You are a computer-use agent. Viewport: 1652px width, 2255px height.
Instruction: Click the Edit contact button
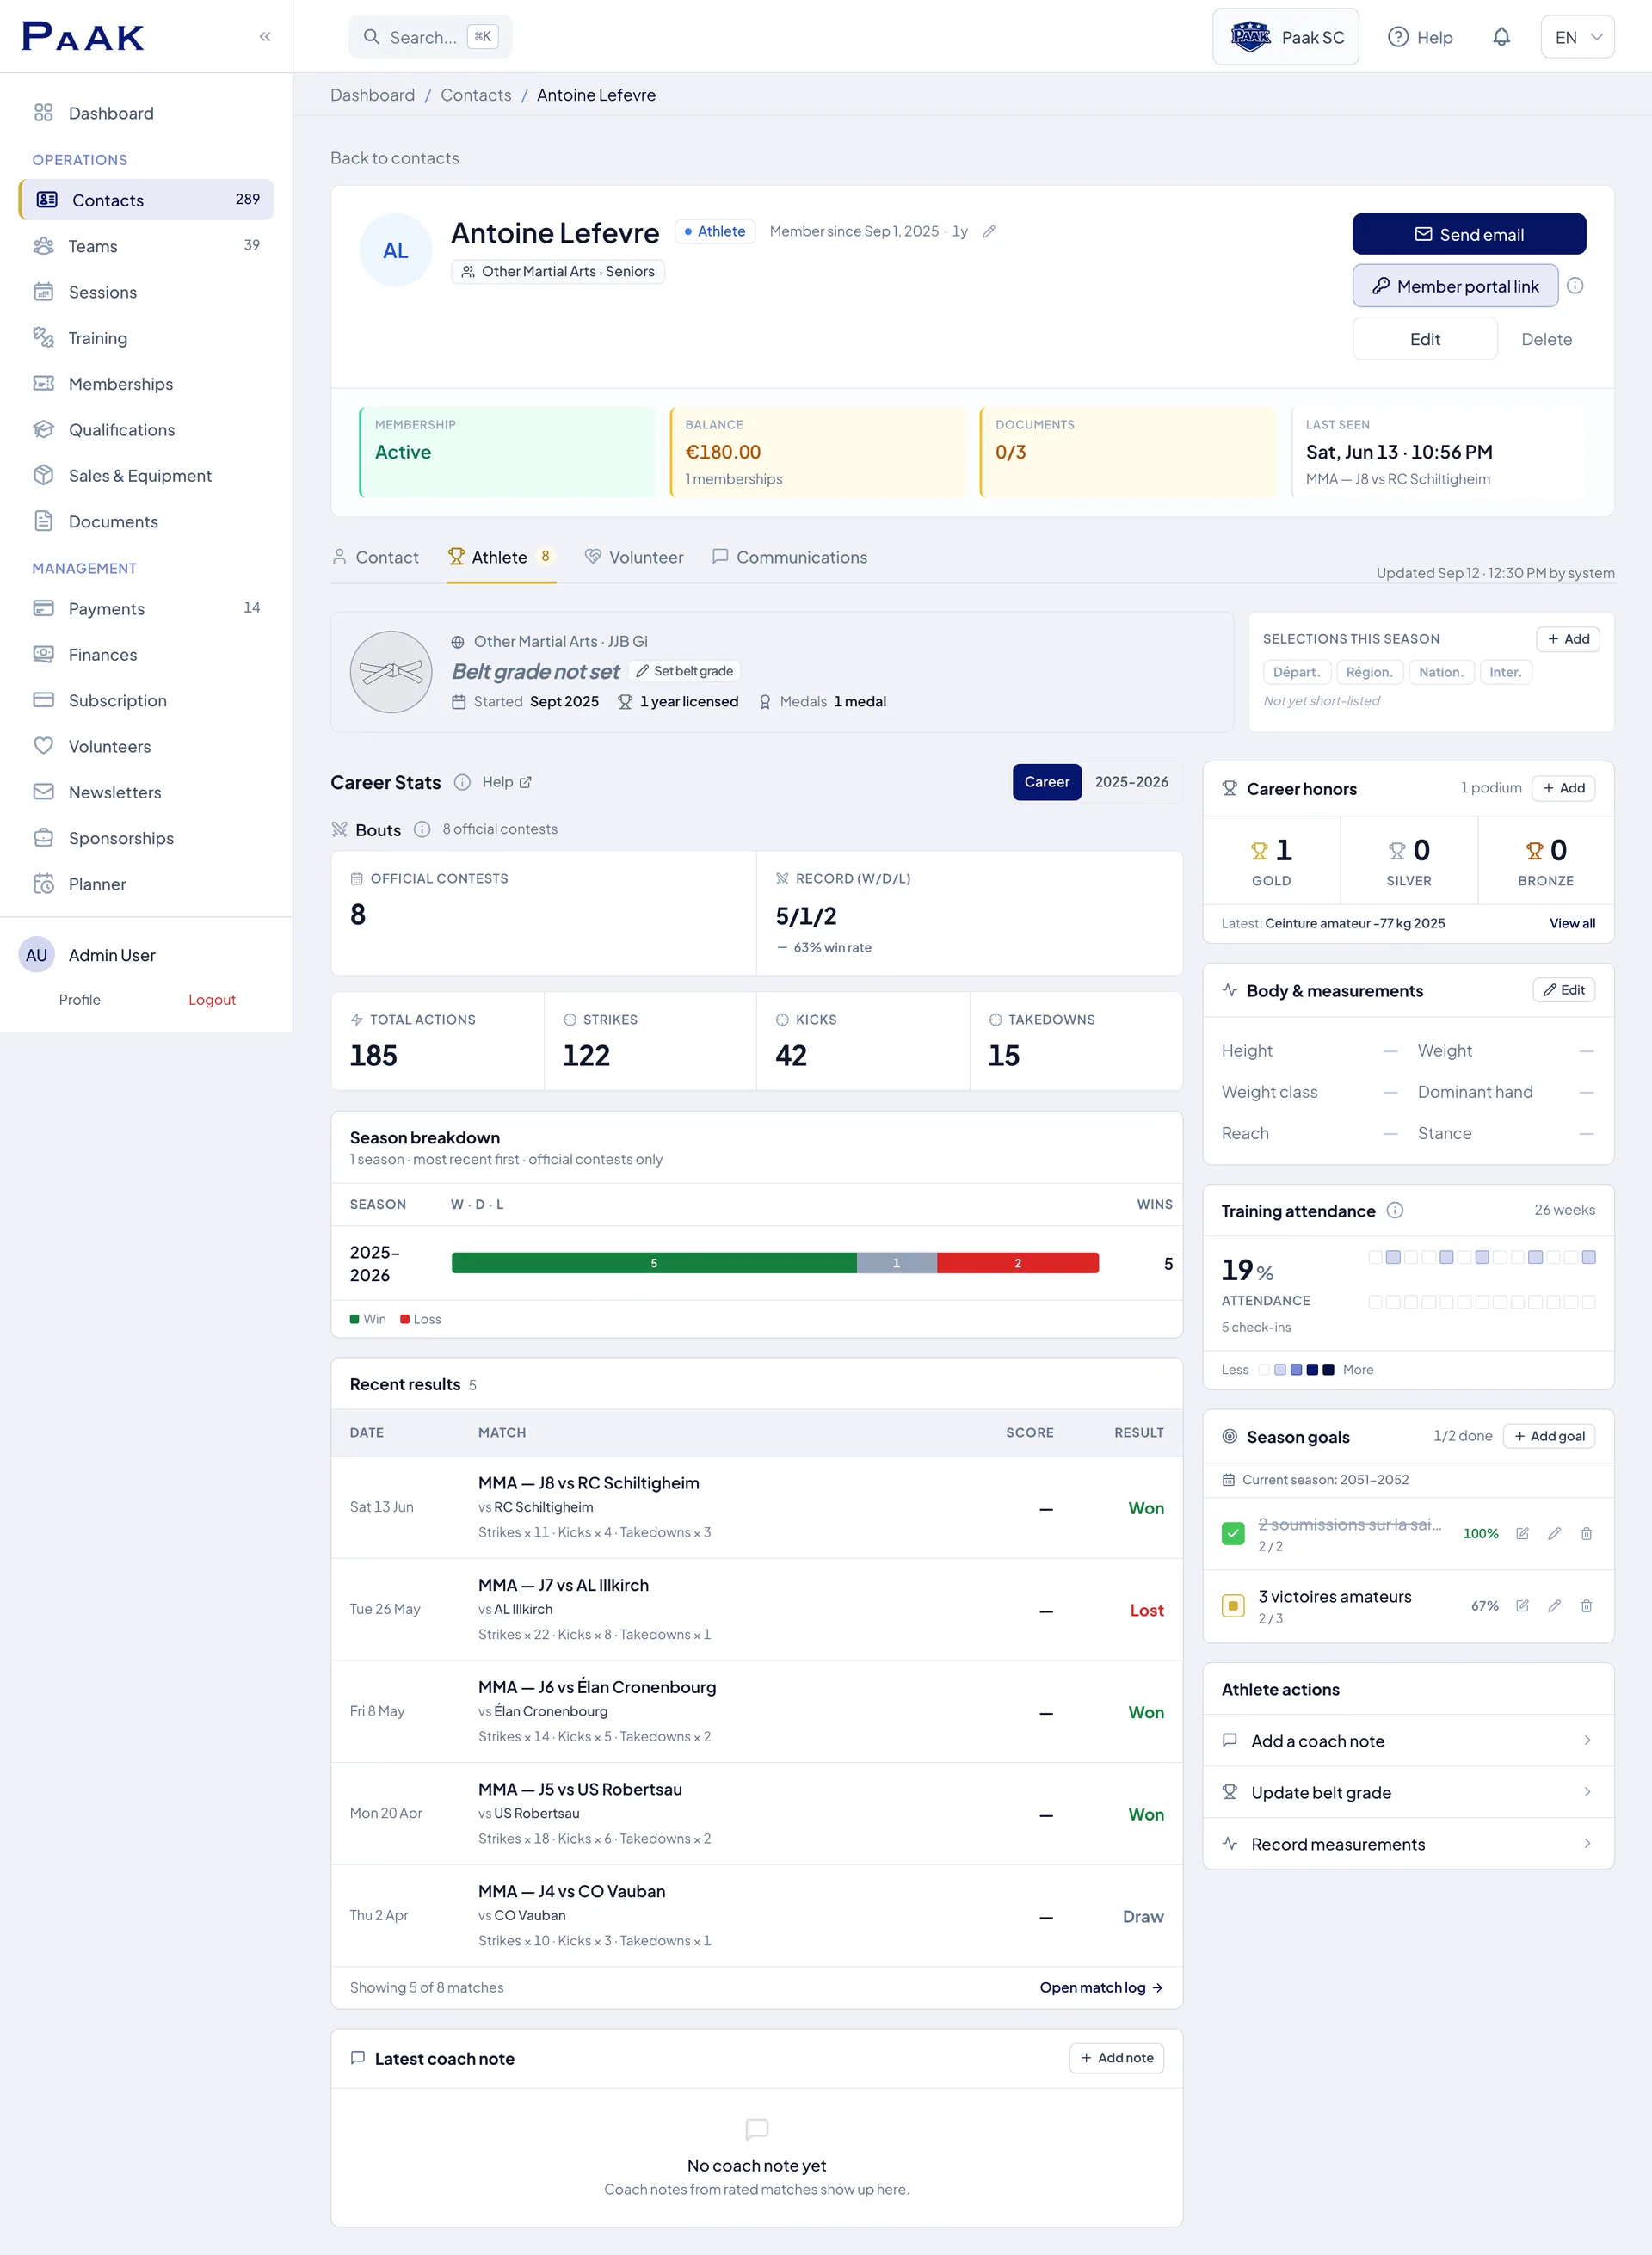pyautogui.click(x=1425, y=339)
